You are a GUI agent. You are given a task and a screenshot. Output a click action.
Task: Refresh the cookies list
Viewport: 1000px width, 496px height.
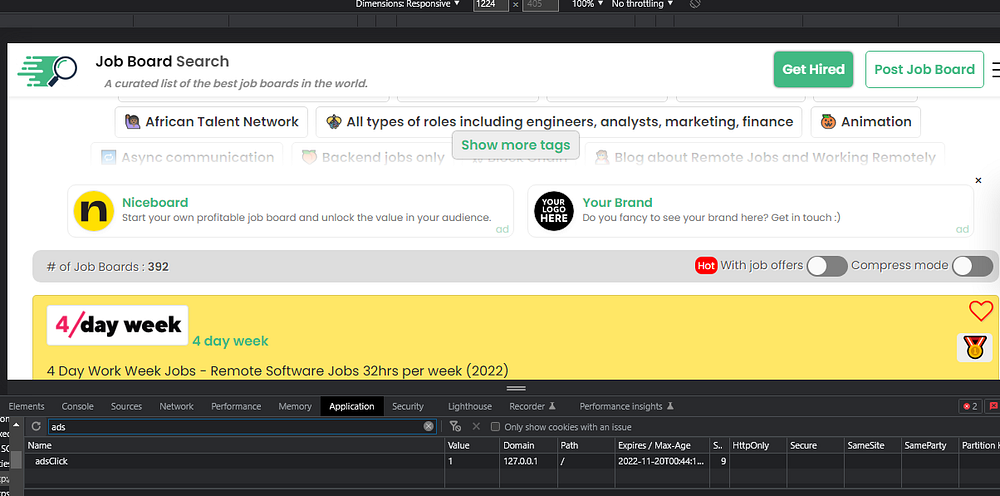tap(36, 427)
